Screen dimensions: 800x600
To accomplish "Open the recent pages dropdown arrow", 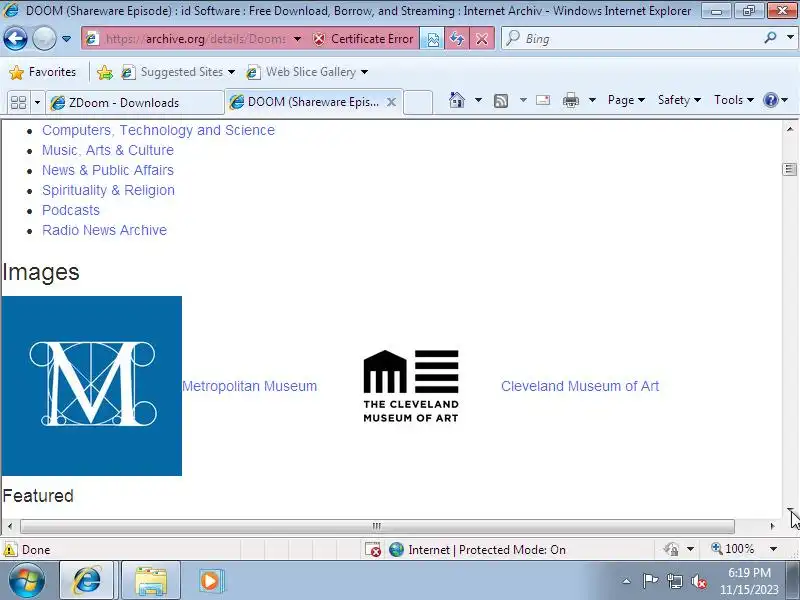I will click(x=66, y=39).
